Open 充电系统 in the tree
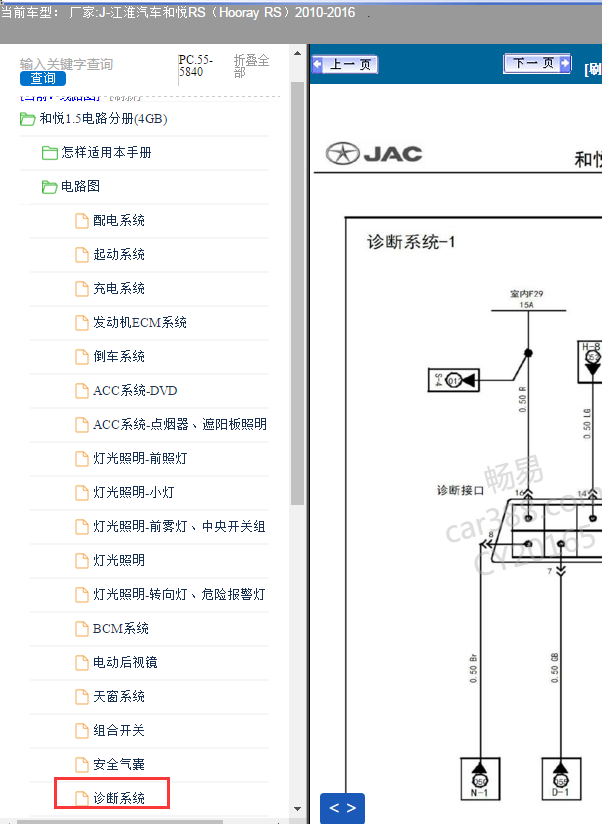Screen dimensions: 602x824 [119, 289]
